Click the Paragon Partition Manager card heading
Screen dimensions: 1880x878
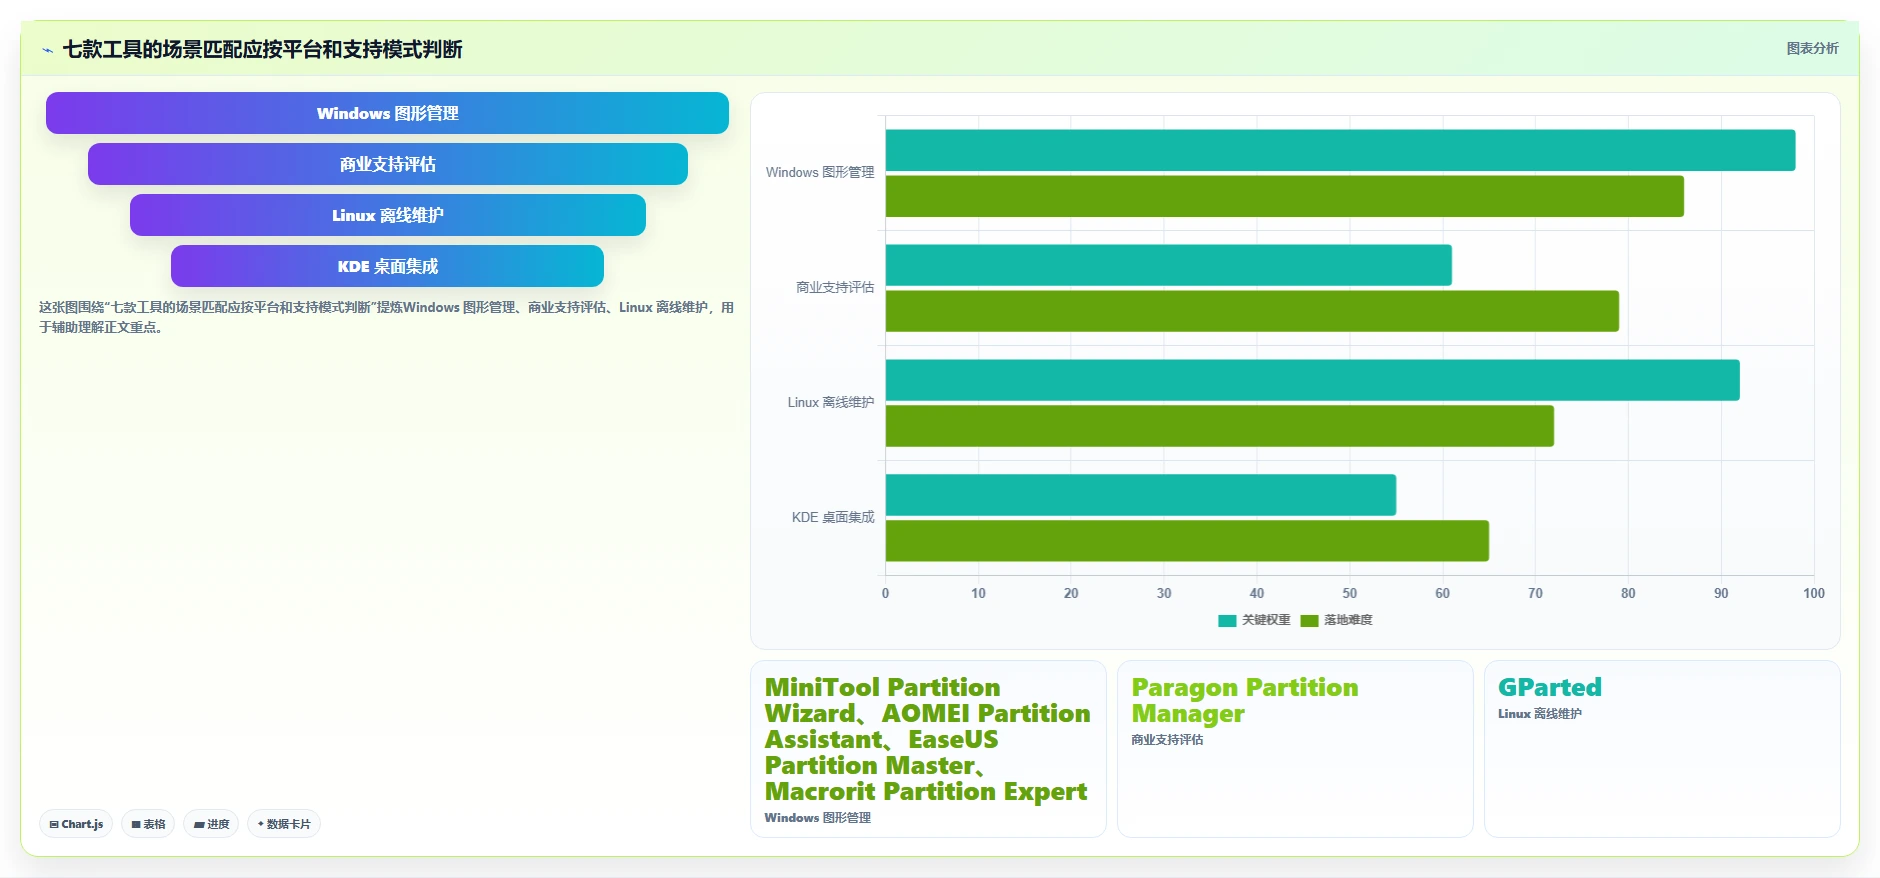[1245, 700]
